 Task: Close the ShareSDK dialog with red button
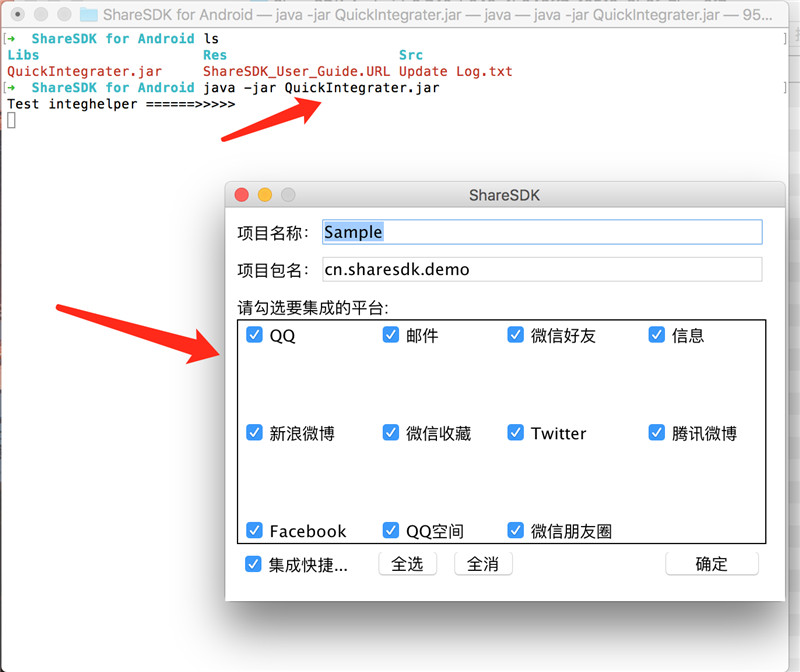pyautogui.click(x=241, y=195)
